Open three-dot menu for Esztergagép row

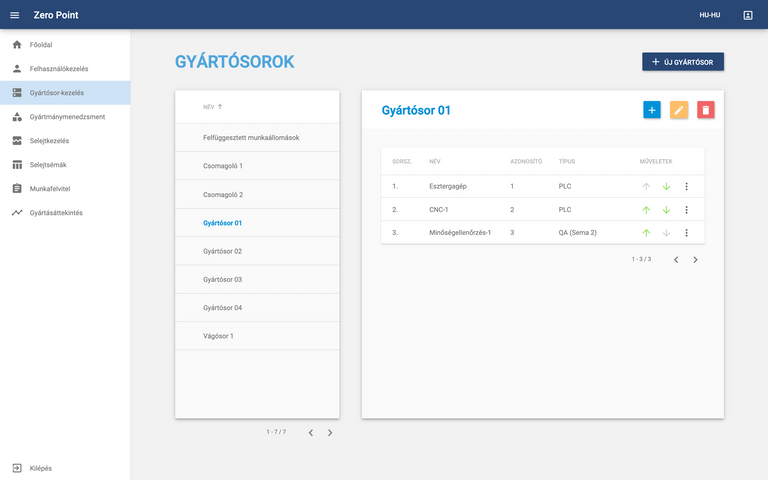(x=686, y=186)
